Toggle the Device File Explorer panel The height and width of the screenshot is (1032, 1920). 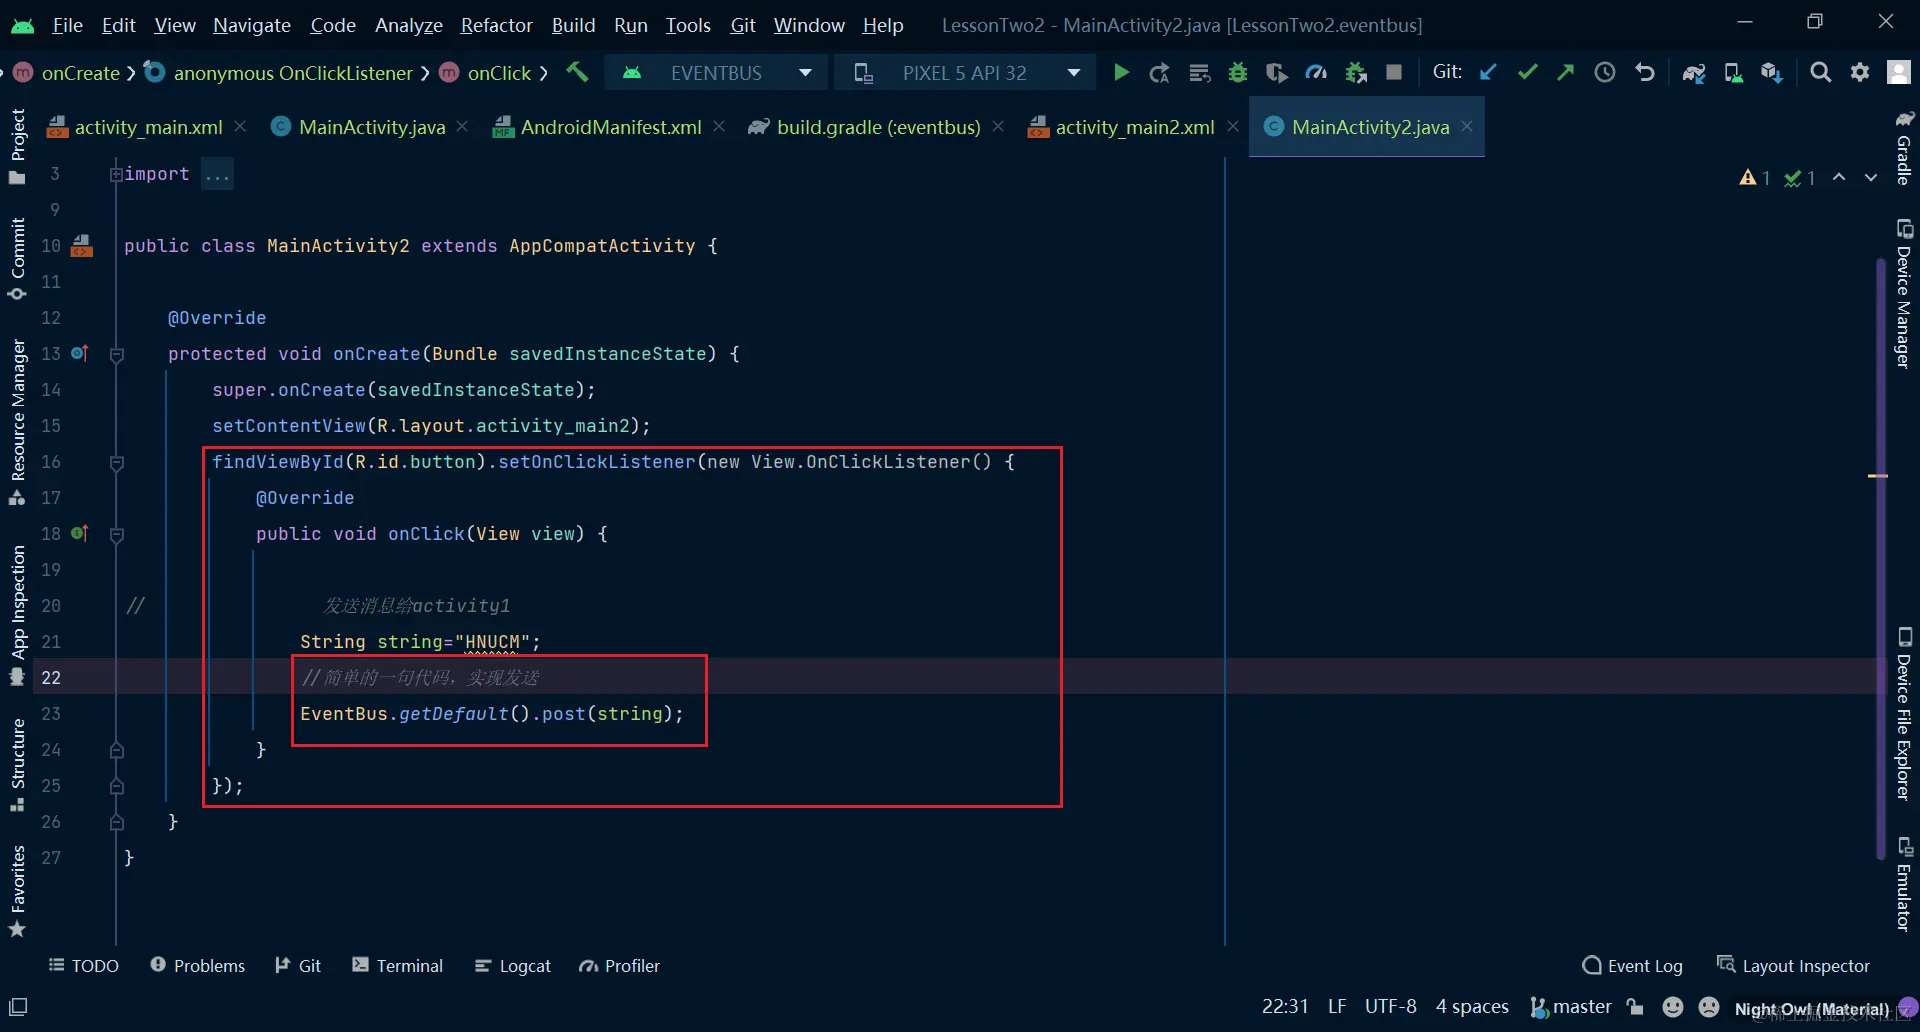[x=1904, y=714]
